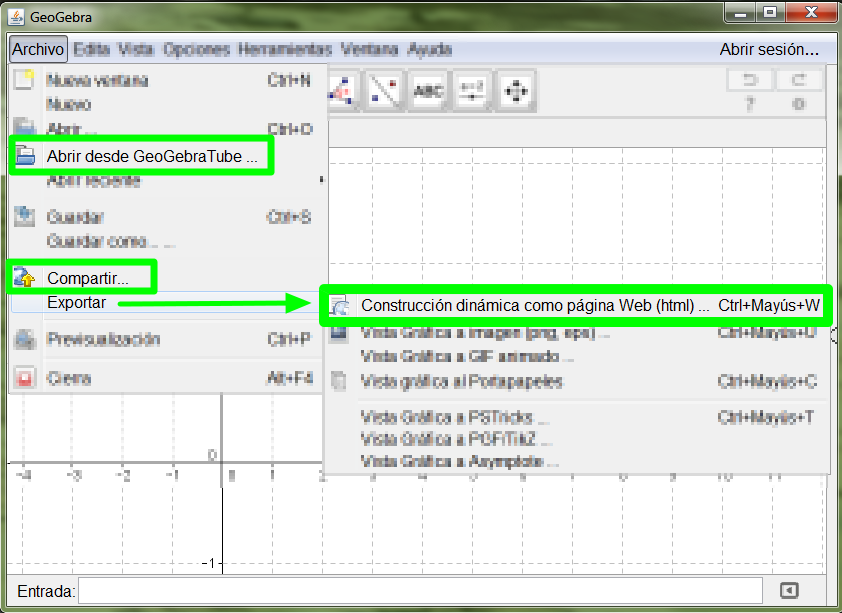
Task: Close the GeoGebra window
Action: click(x=811, y=13)
